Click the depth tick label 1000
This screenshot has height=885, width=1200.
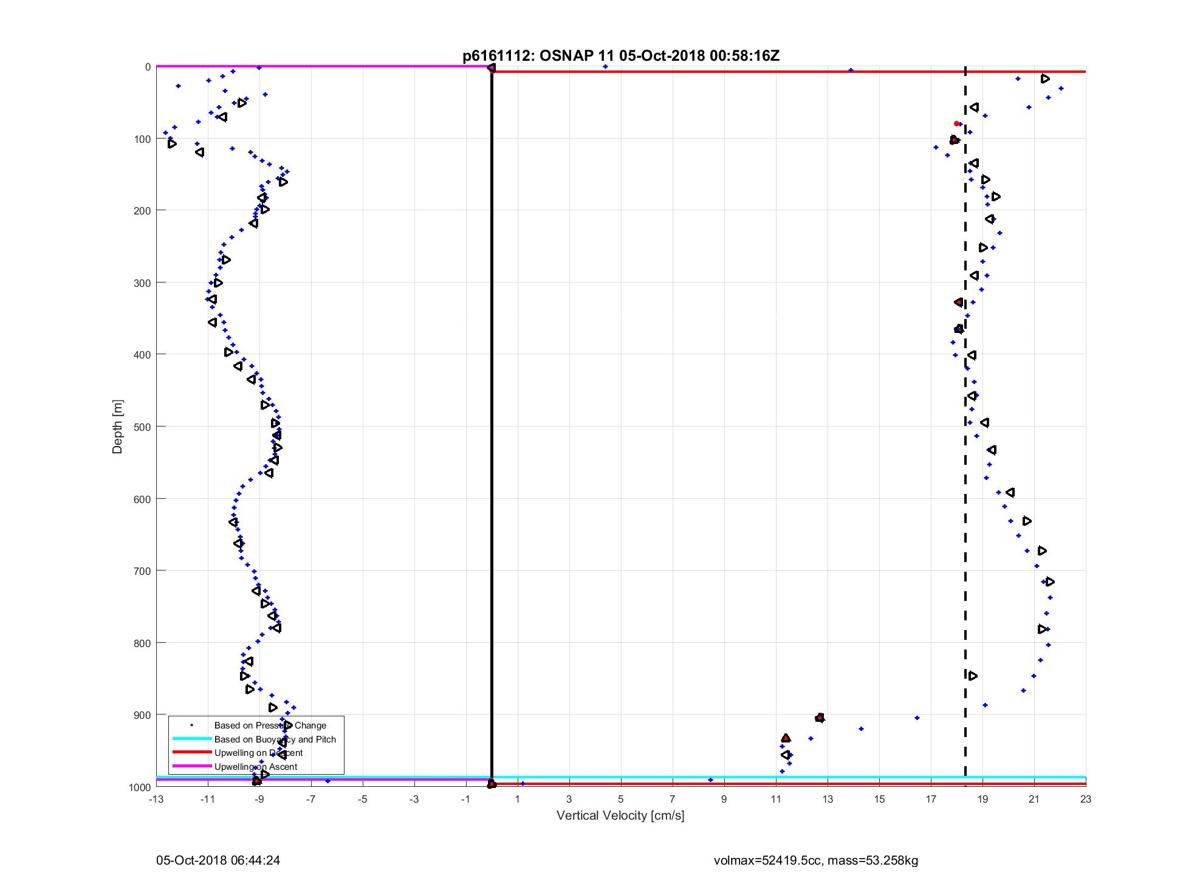pyautogui.click(x=139, y=787)
